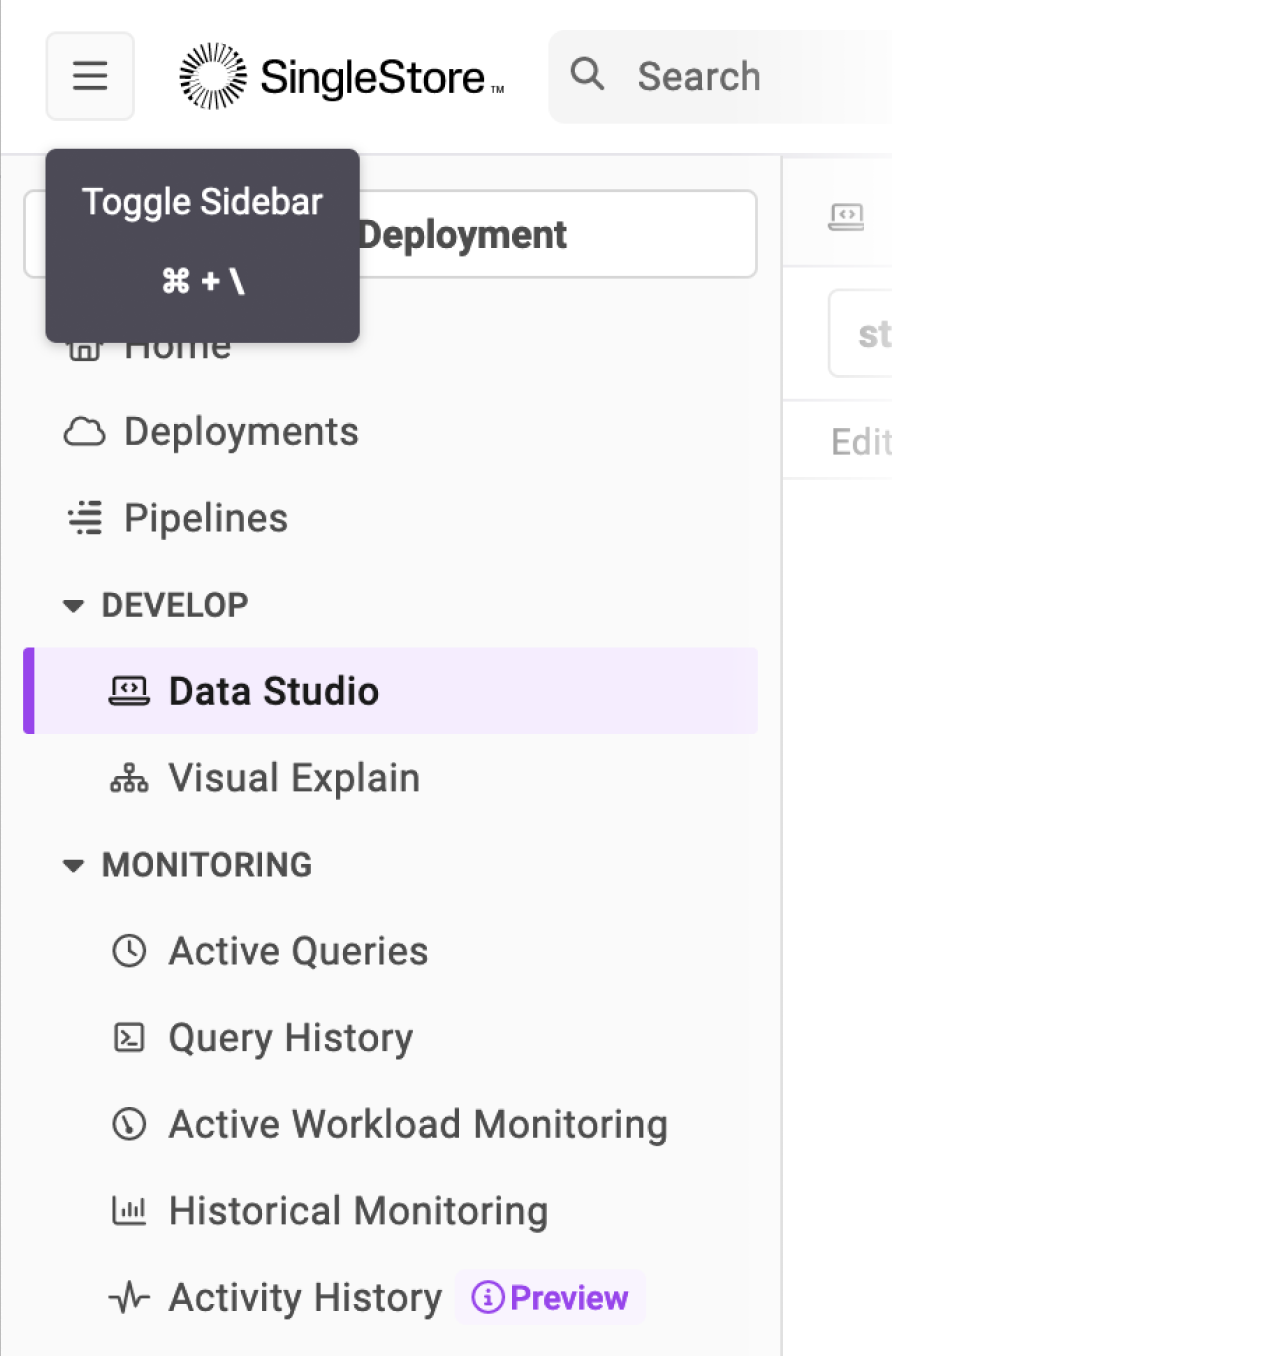Click the Query History terminal icon
Viewport: 1280px width, 1356px height.
128,1038
